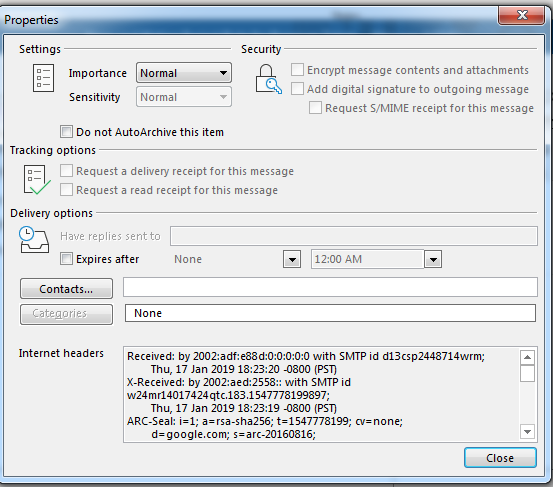553x487 pixels.
Task: Close the Properties dialog with the red X
Action: pyautogui.click(x=521, y=15)
